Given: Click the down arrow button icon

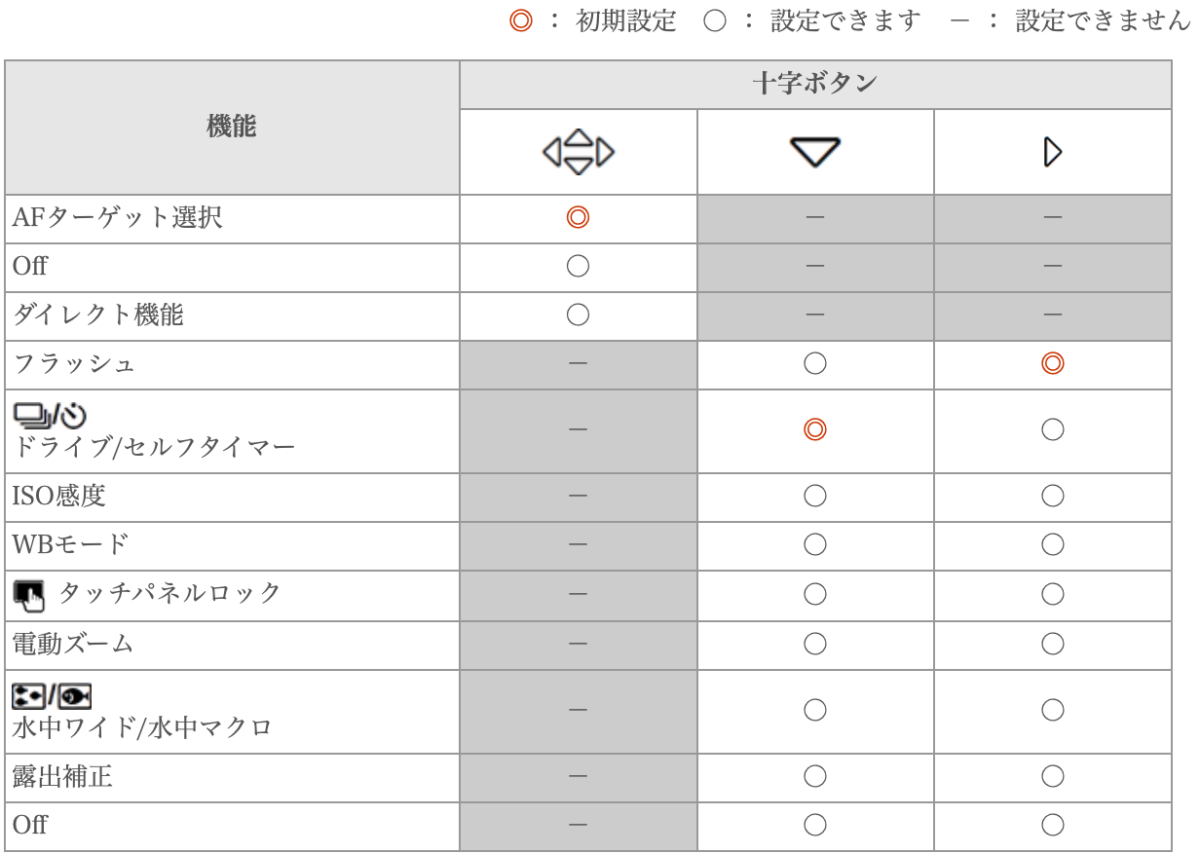Looking at the screenshot, I should (815, 153).
